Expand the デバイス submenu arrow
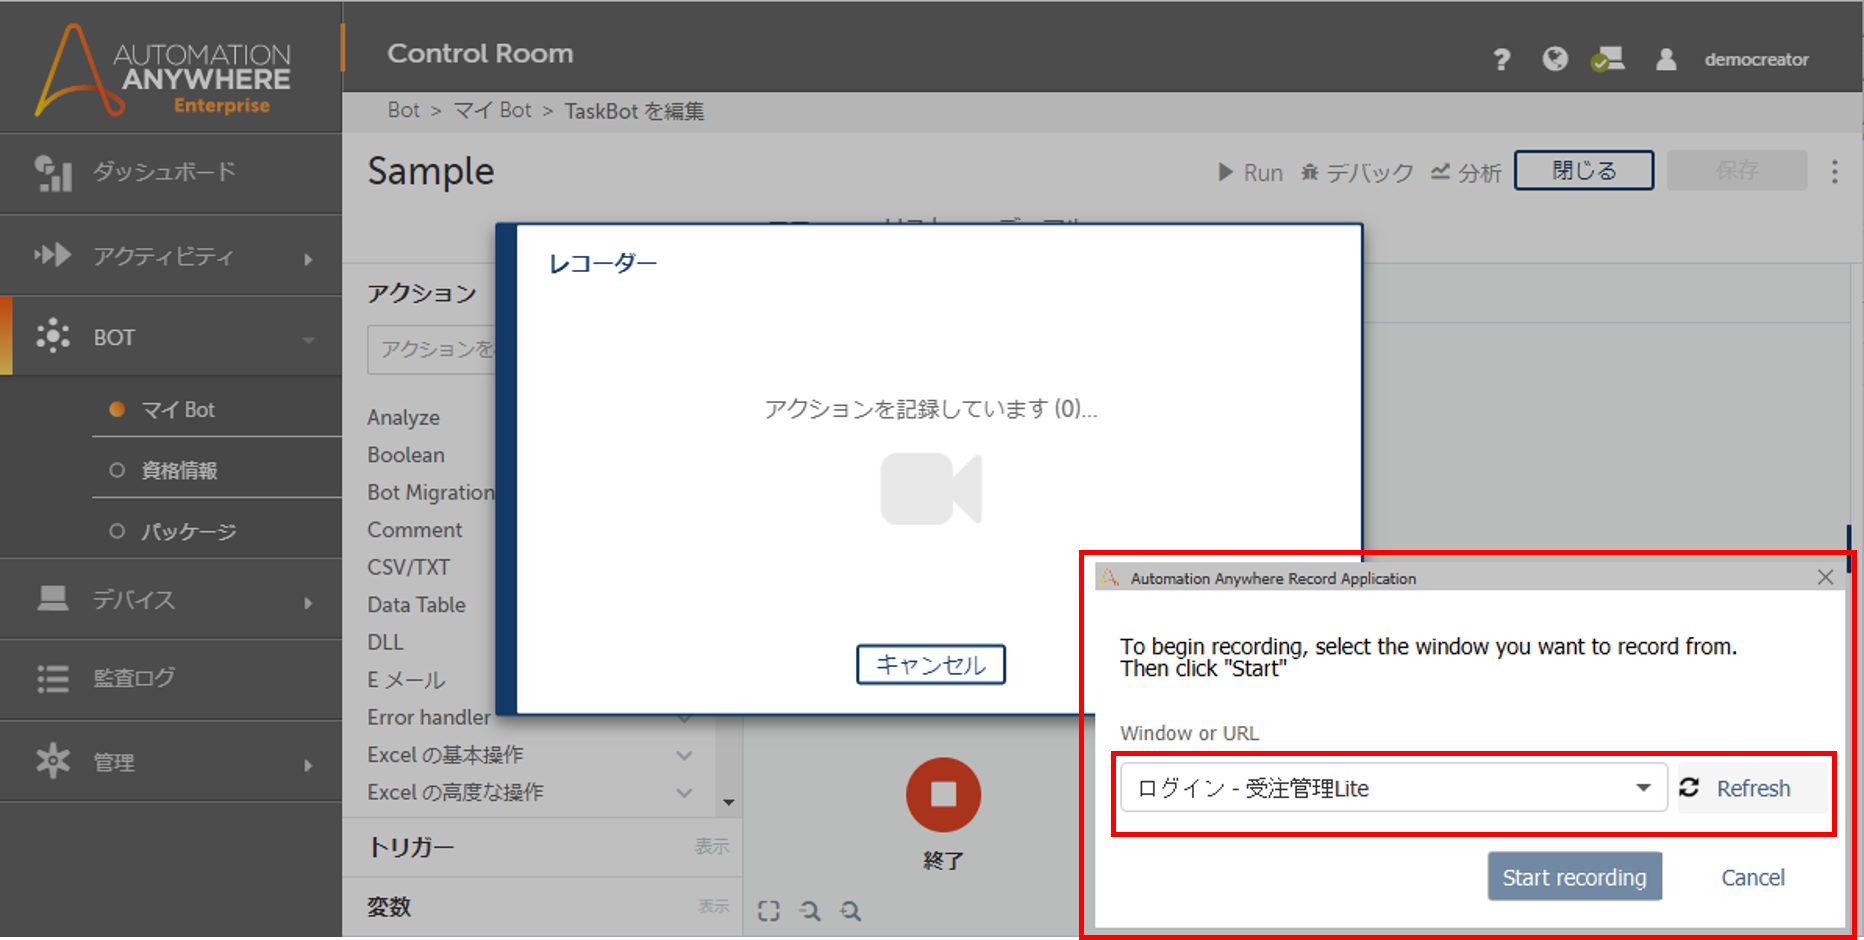The image size is (1864, 940). click(308, 603)
